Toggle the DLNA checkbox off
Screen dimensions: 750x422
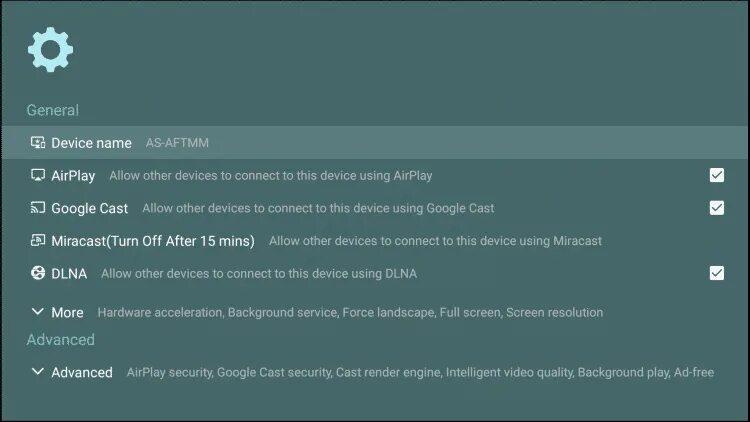point(716,273)
